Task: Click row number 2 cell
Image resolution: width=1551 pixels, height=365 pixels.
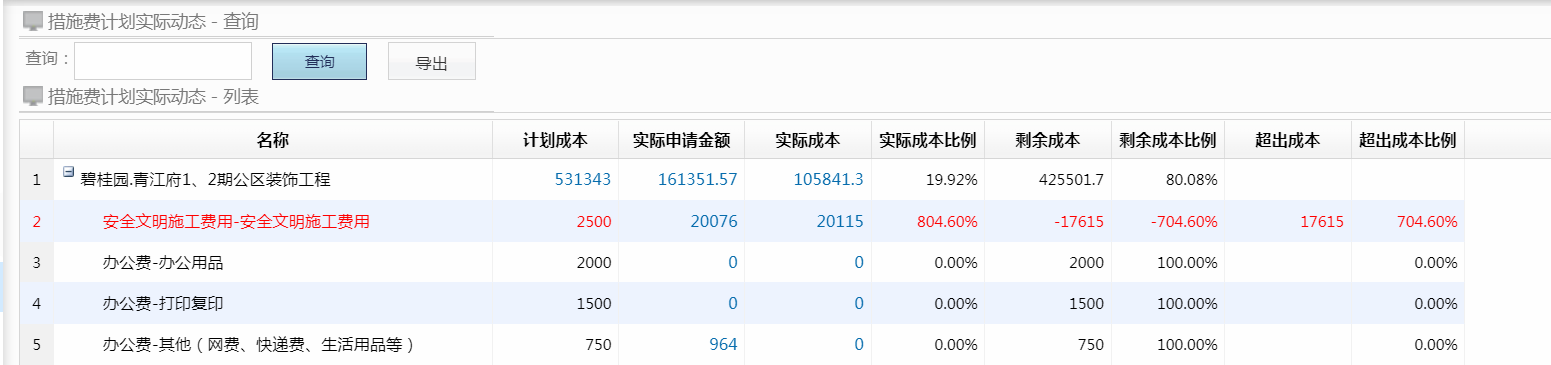Action: click(37, 222)
